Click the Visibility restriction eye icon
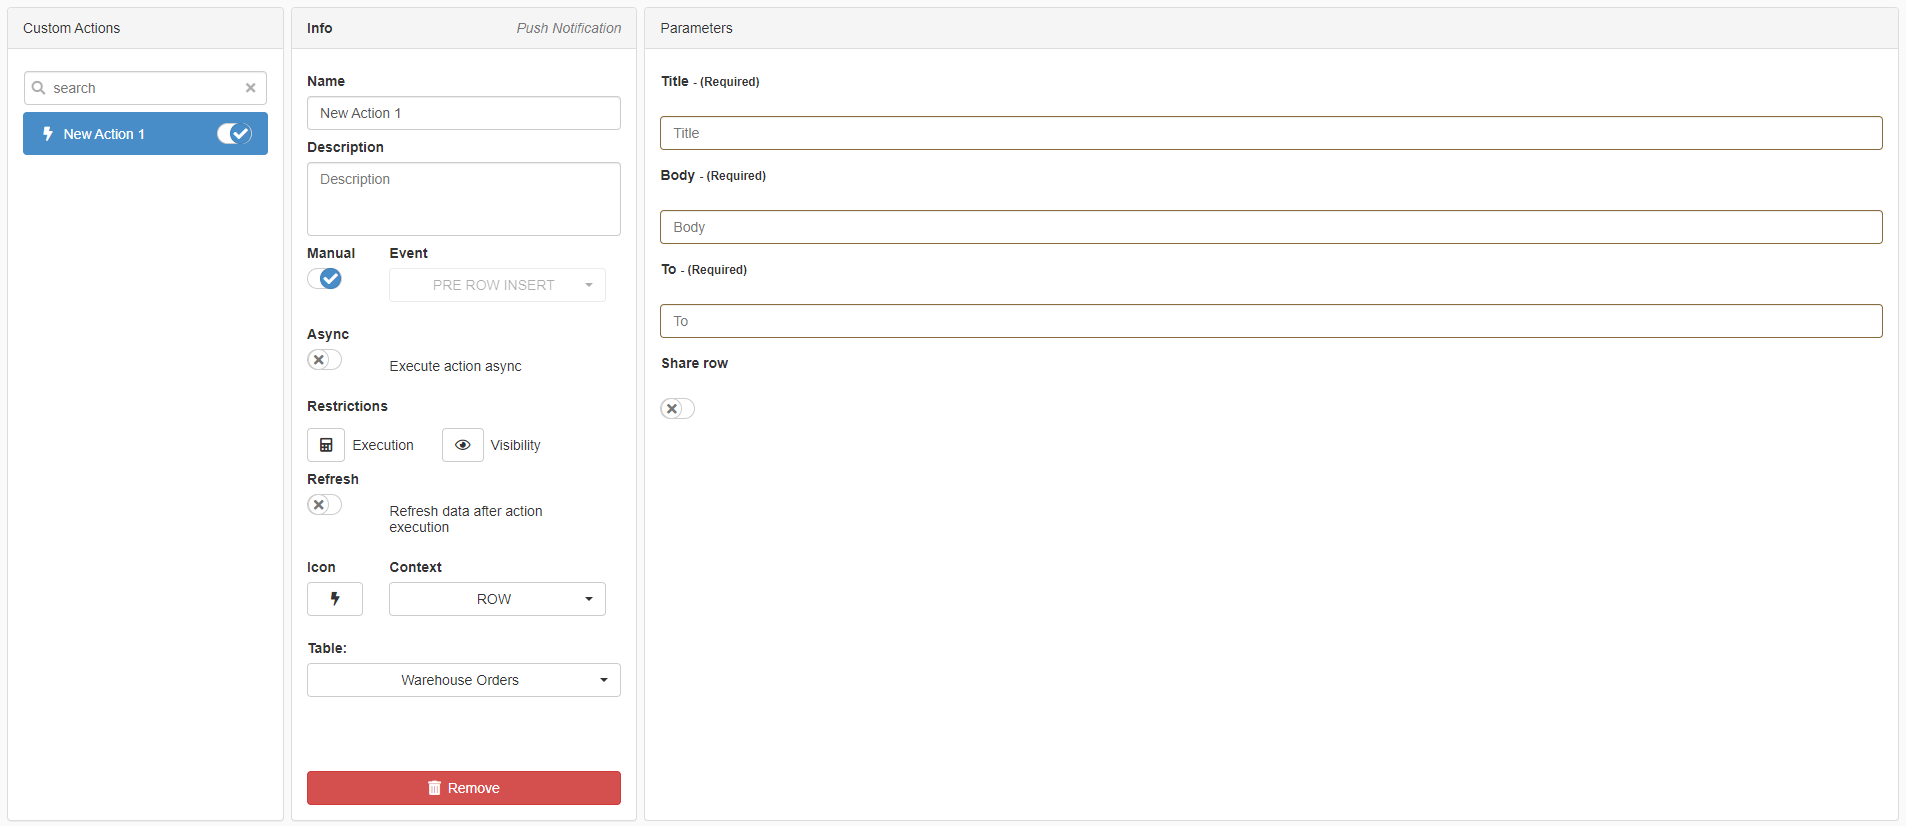The height and width of the screenshot is (826, 1906). pyautogui.click(x=462, y=445)
